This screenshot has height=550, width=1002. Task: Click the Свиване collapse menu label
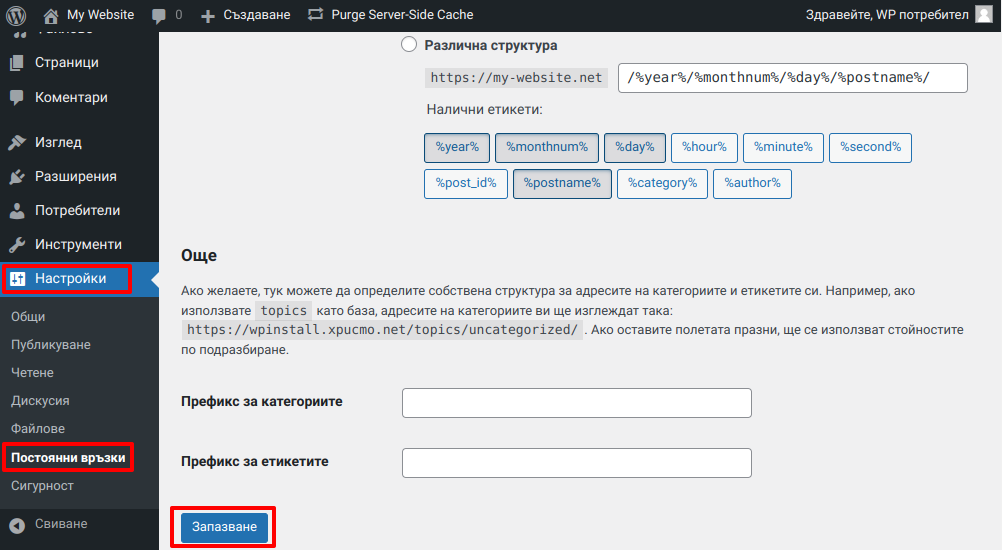click(61, 524)
